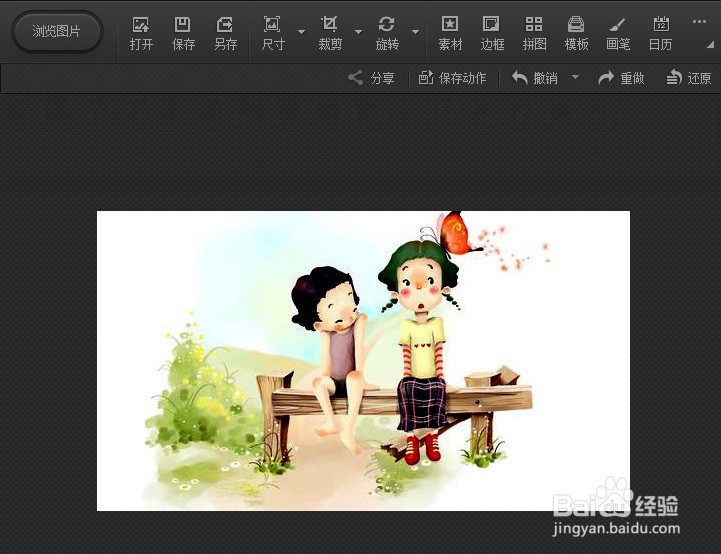Select the 尺寸 resize tool
This screenshot has width=721, height=554.
(273, 33)
